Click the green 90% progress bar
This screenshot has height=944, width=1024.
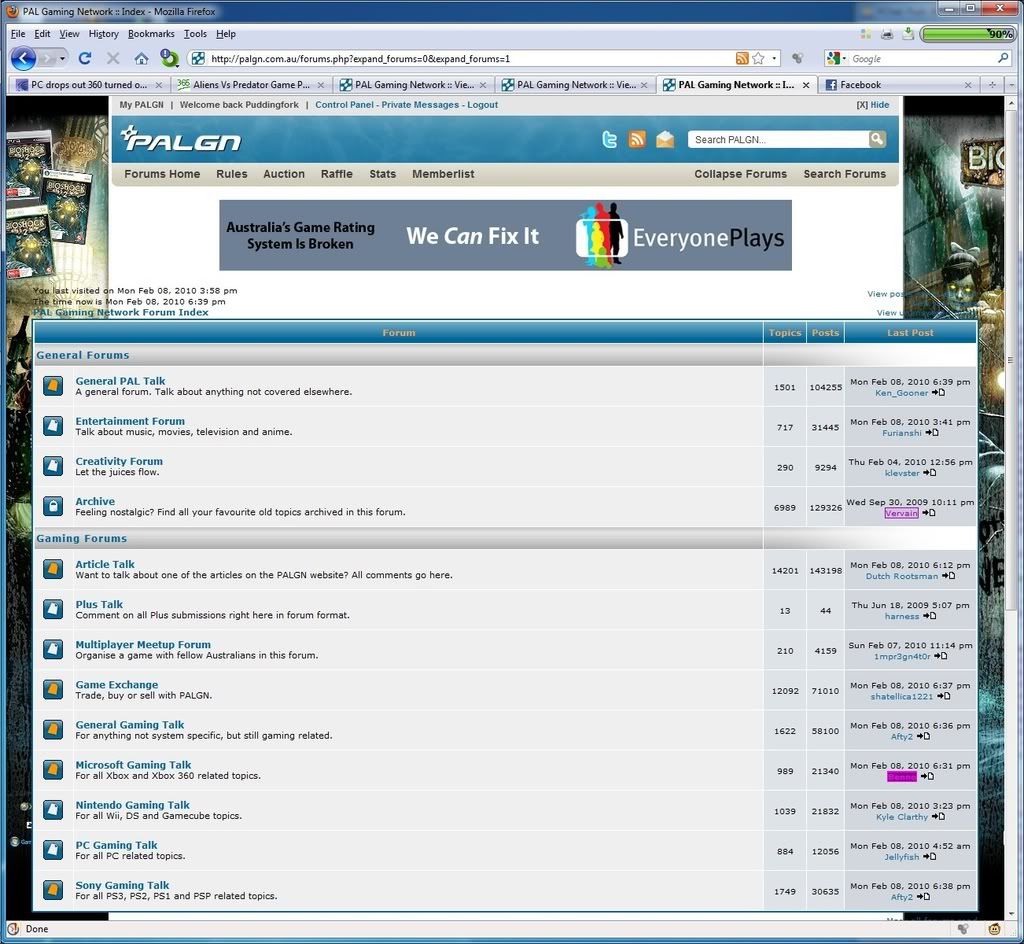pos(967,34)
